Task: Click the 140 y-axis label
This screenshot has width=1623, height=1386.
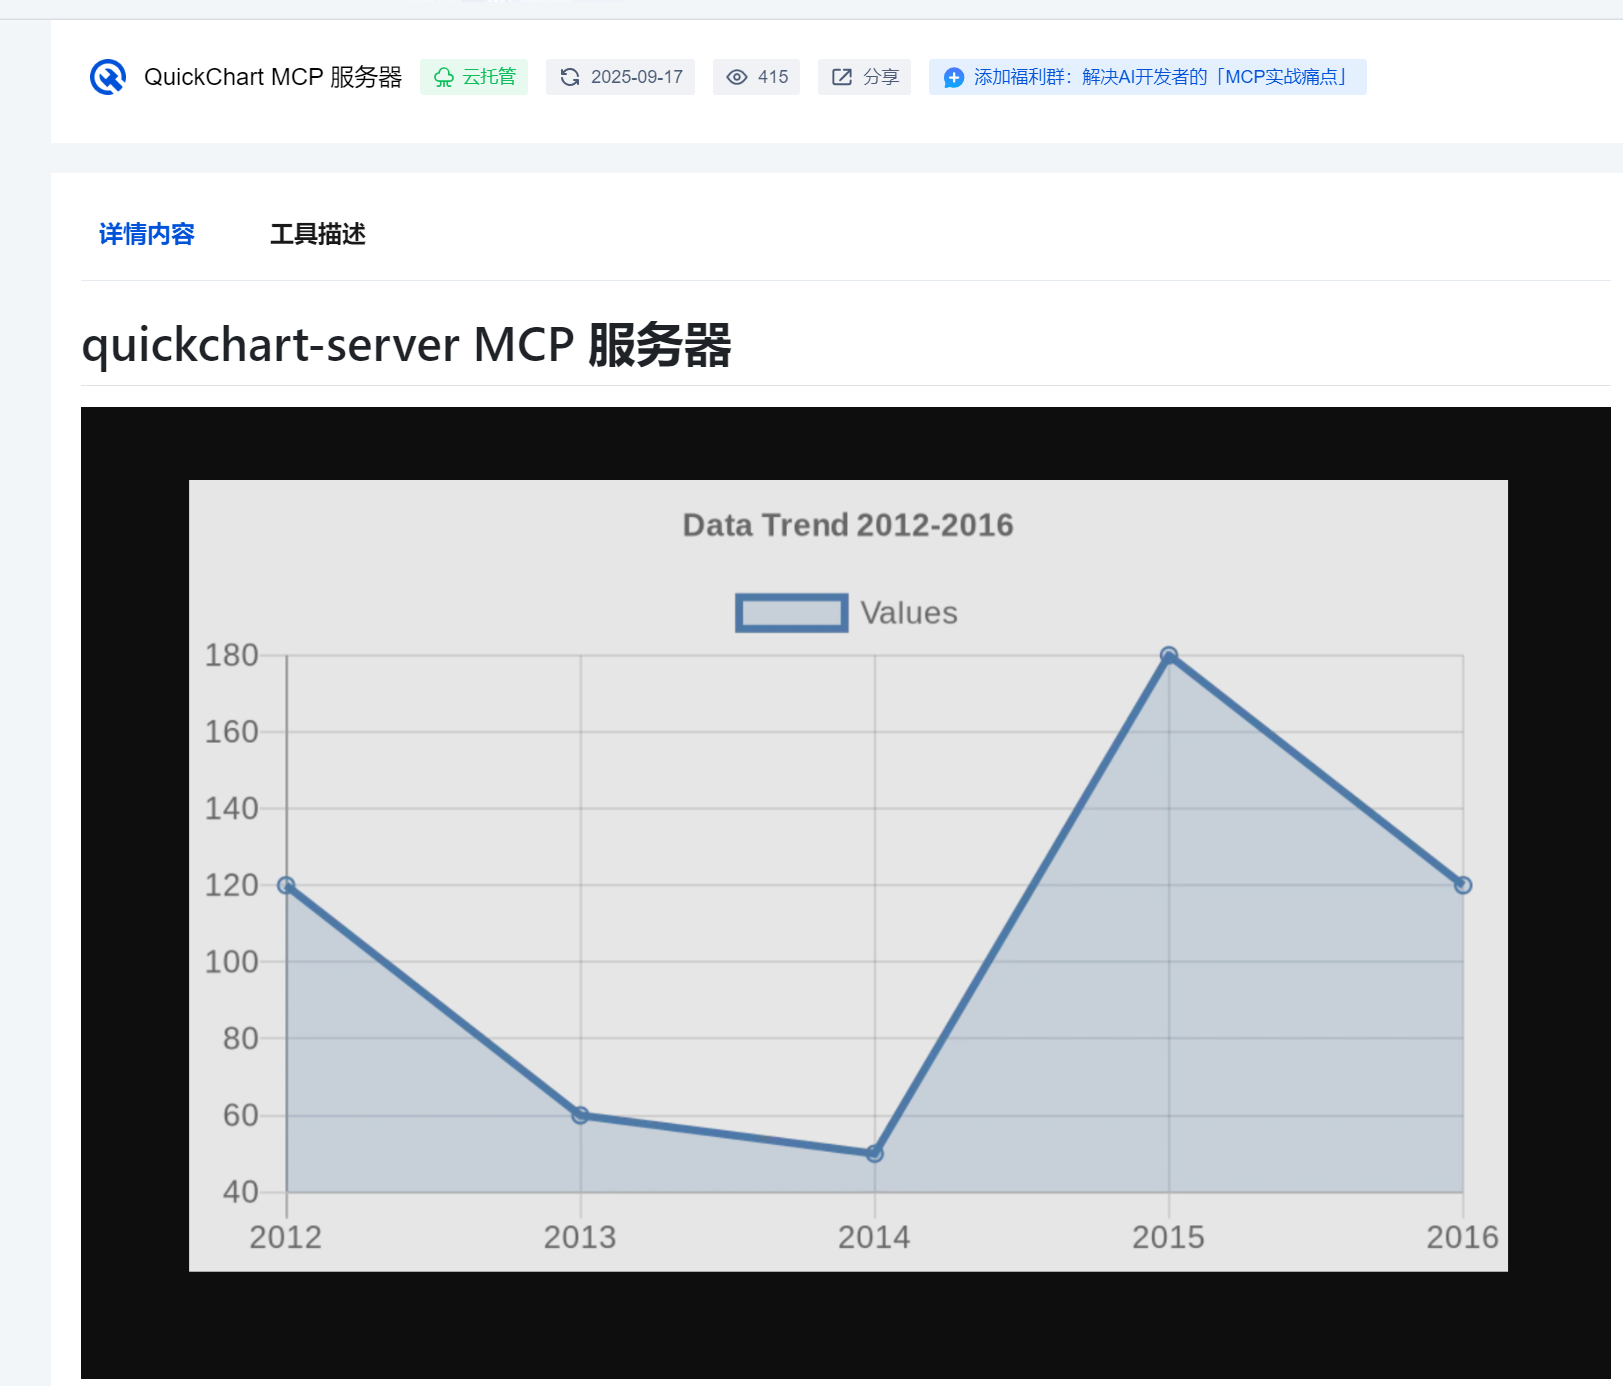Action: click(232, 808)
